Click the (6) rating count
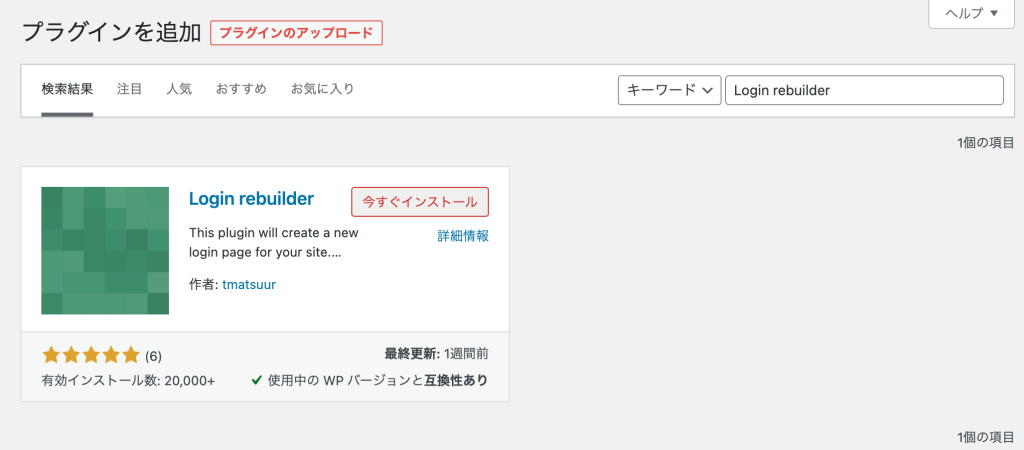This screenshot has height=450, width=1024. pyautogui.click(x=153, y=357)
